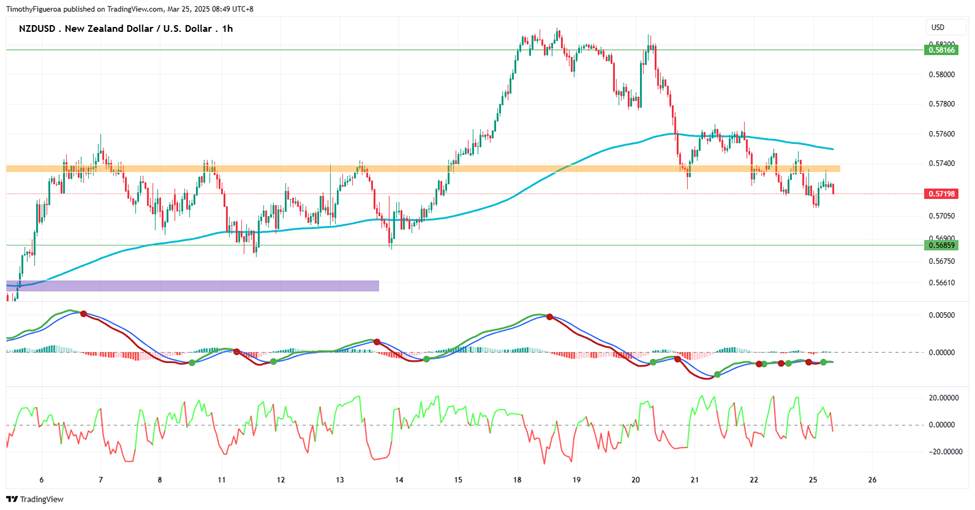The image size is (975, 510).
Task: Click the 0.56610 price axis value
Action: click(x=941, y=282)
